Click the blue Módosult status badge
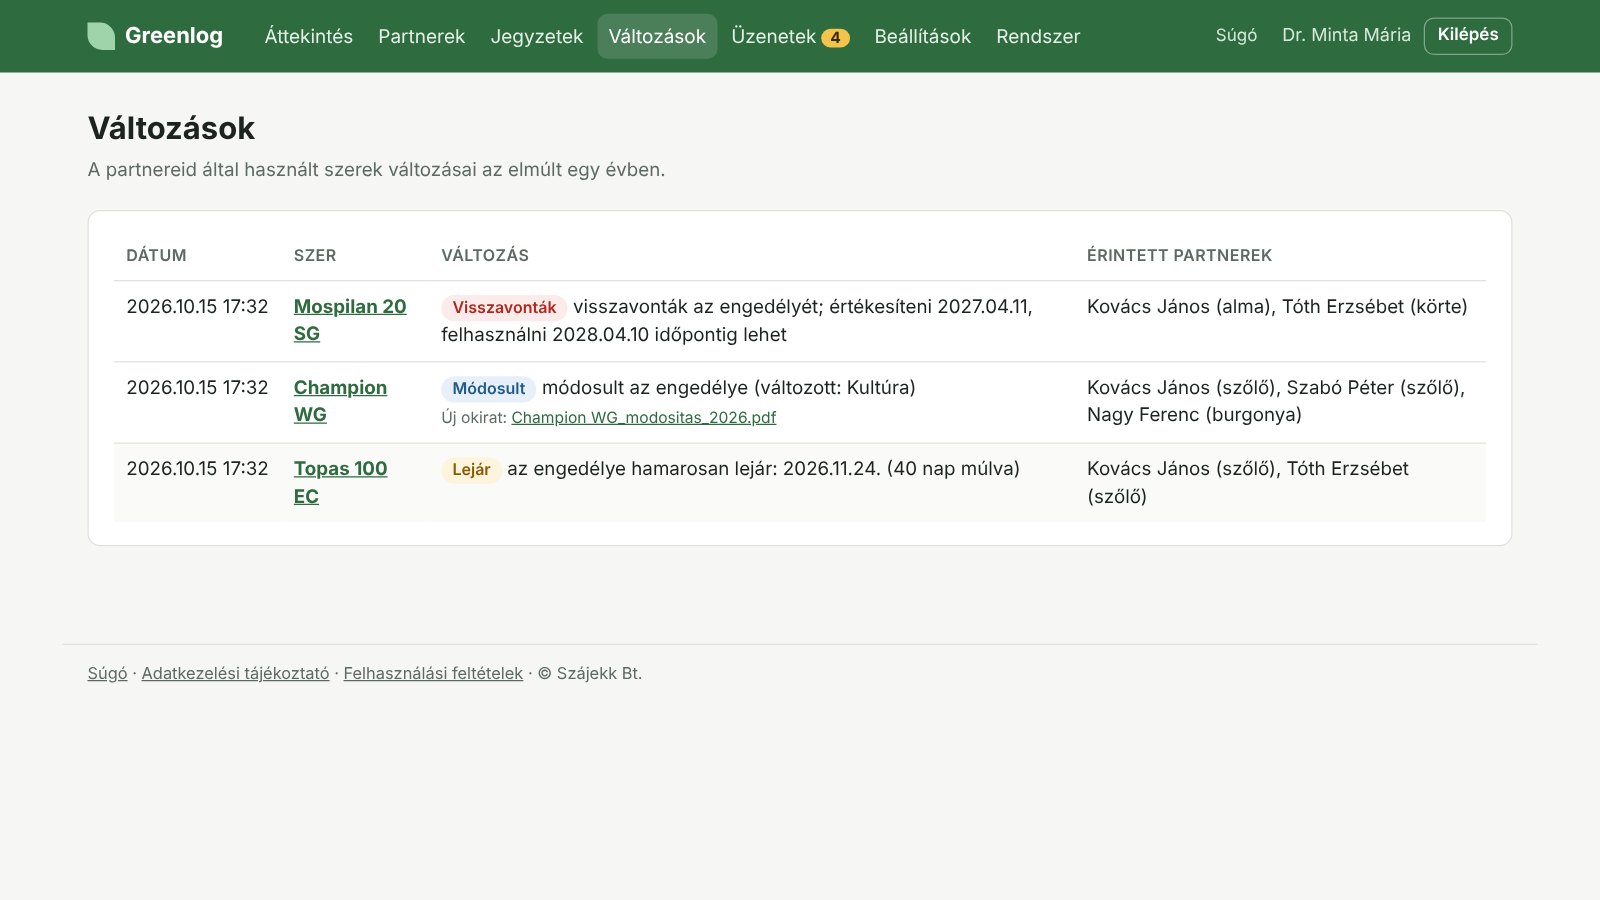Screen dimensions: 1600x900 pos(488,389)
